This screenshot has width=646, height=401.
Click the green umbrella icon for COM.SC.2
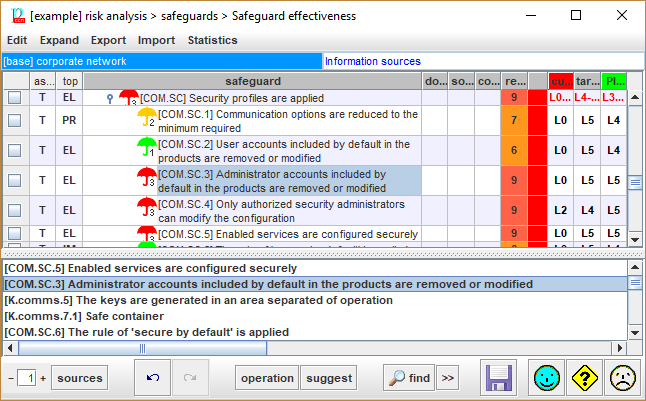click(x=146, y=149)
